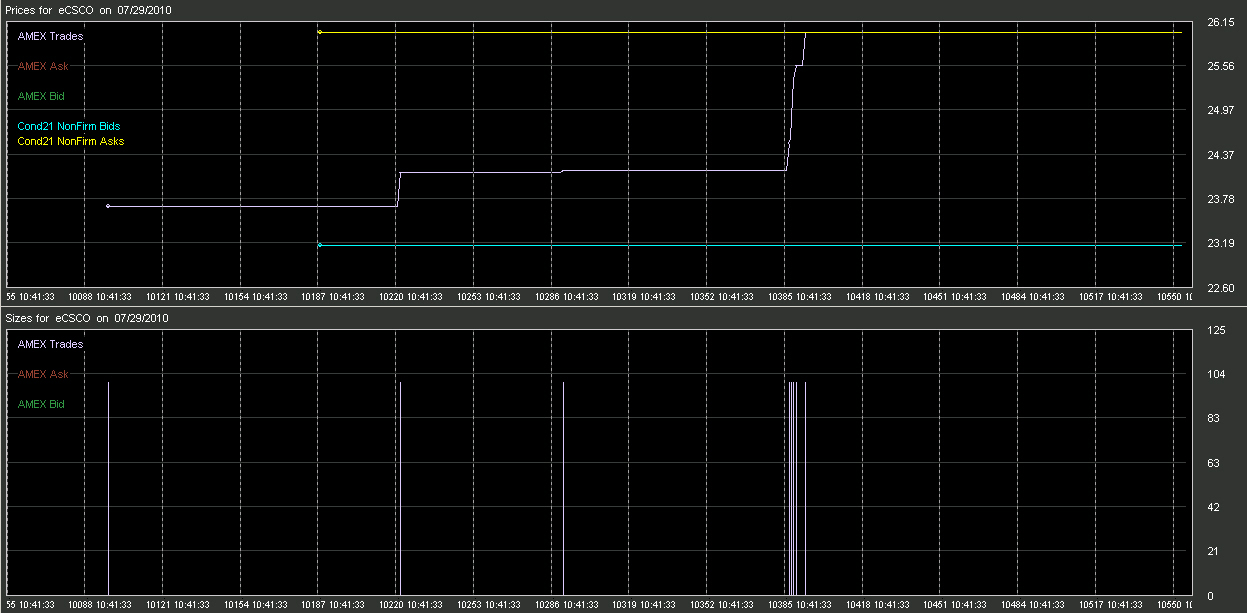This screenshot has height=613, width=1247.
Task: Select the Cond21 NonFirm Bids legend entry
Action: pos(68,126)
